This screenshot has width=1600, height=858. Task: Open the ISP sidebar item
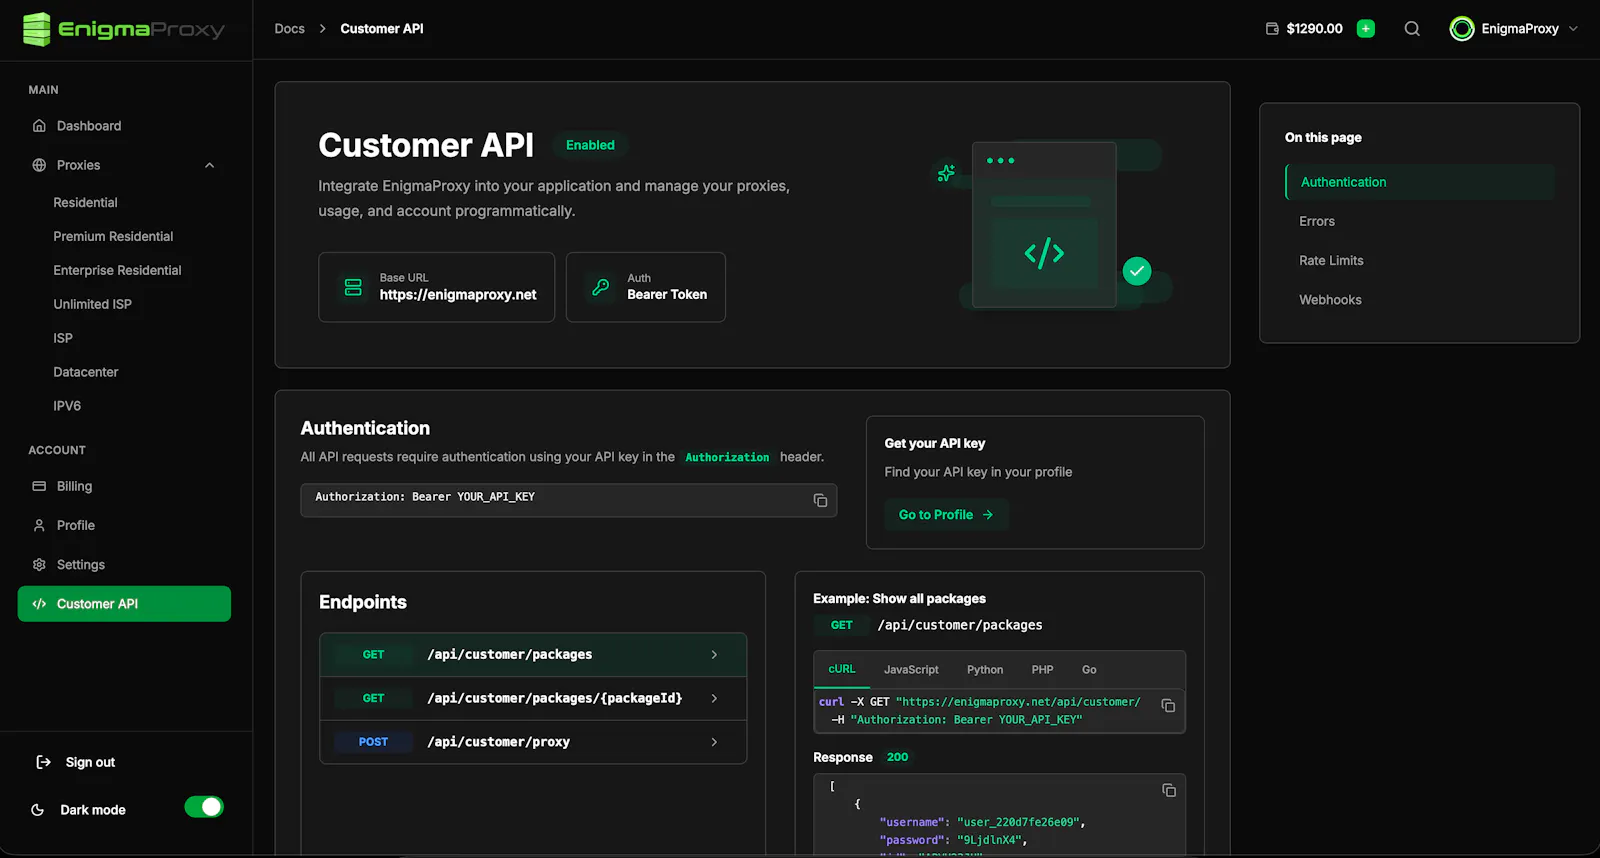pos(63,339)
